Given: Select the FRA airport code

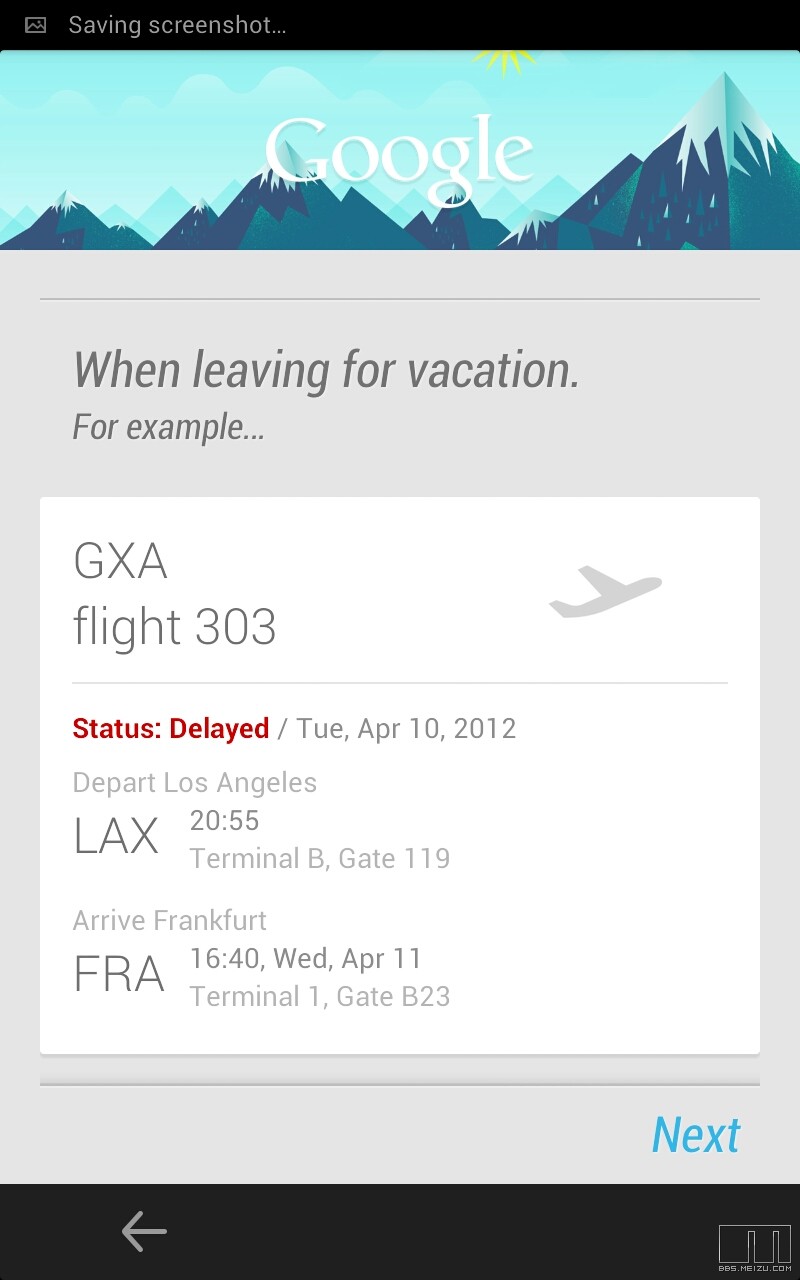Looking at the screenshot, I should (119, 975).
